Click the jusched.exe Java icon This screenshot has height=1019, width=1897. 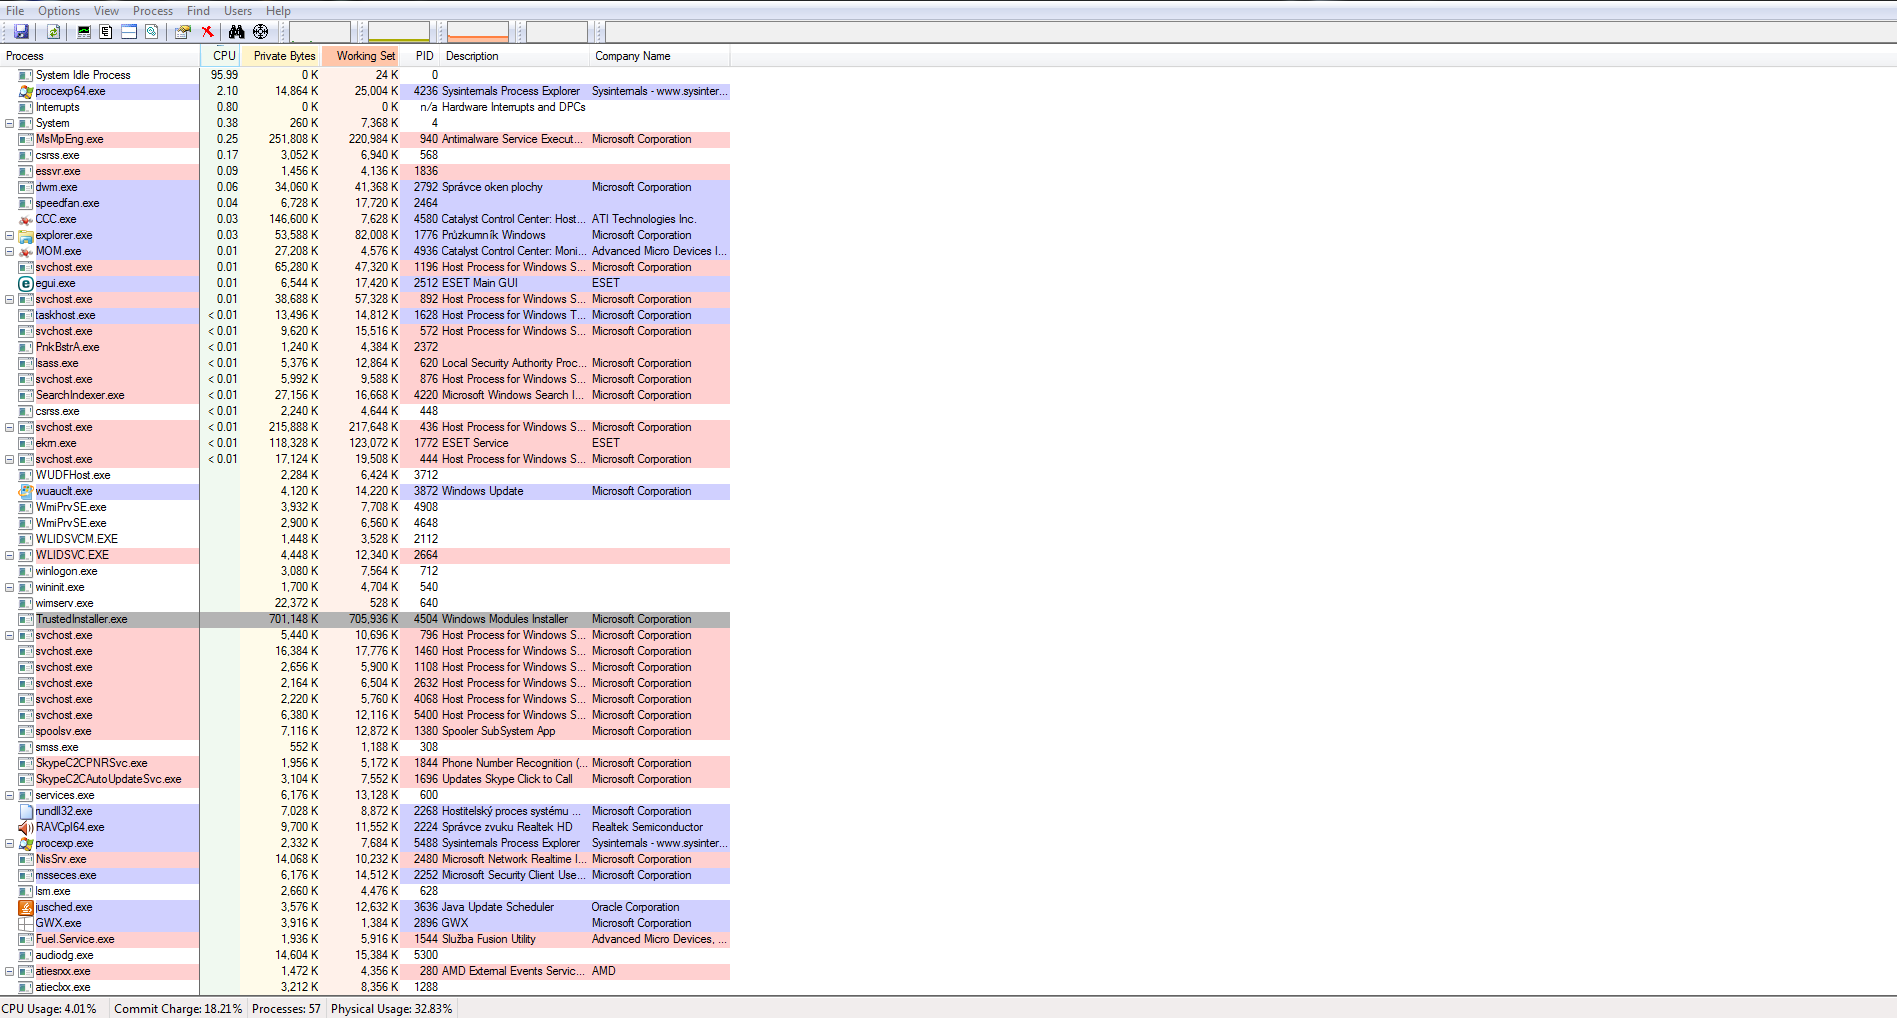tap(26, 907)
